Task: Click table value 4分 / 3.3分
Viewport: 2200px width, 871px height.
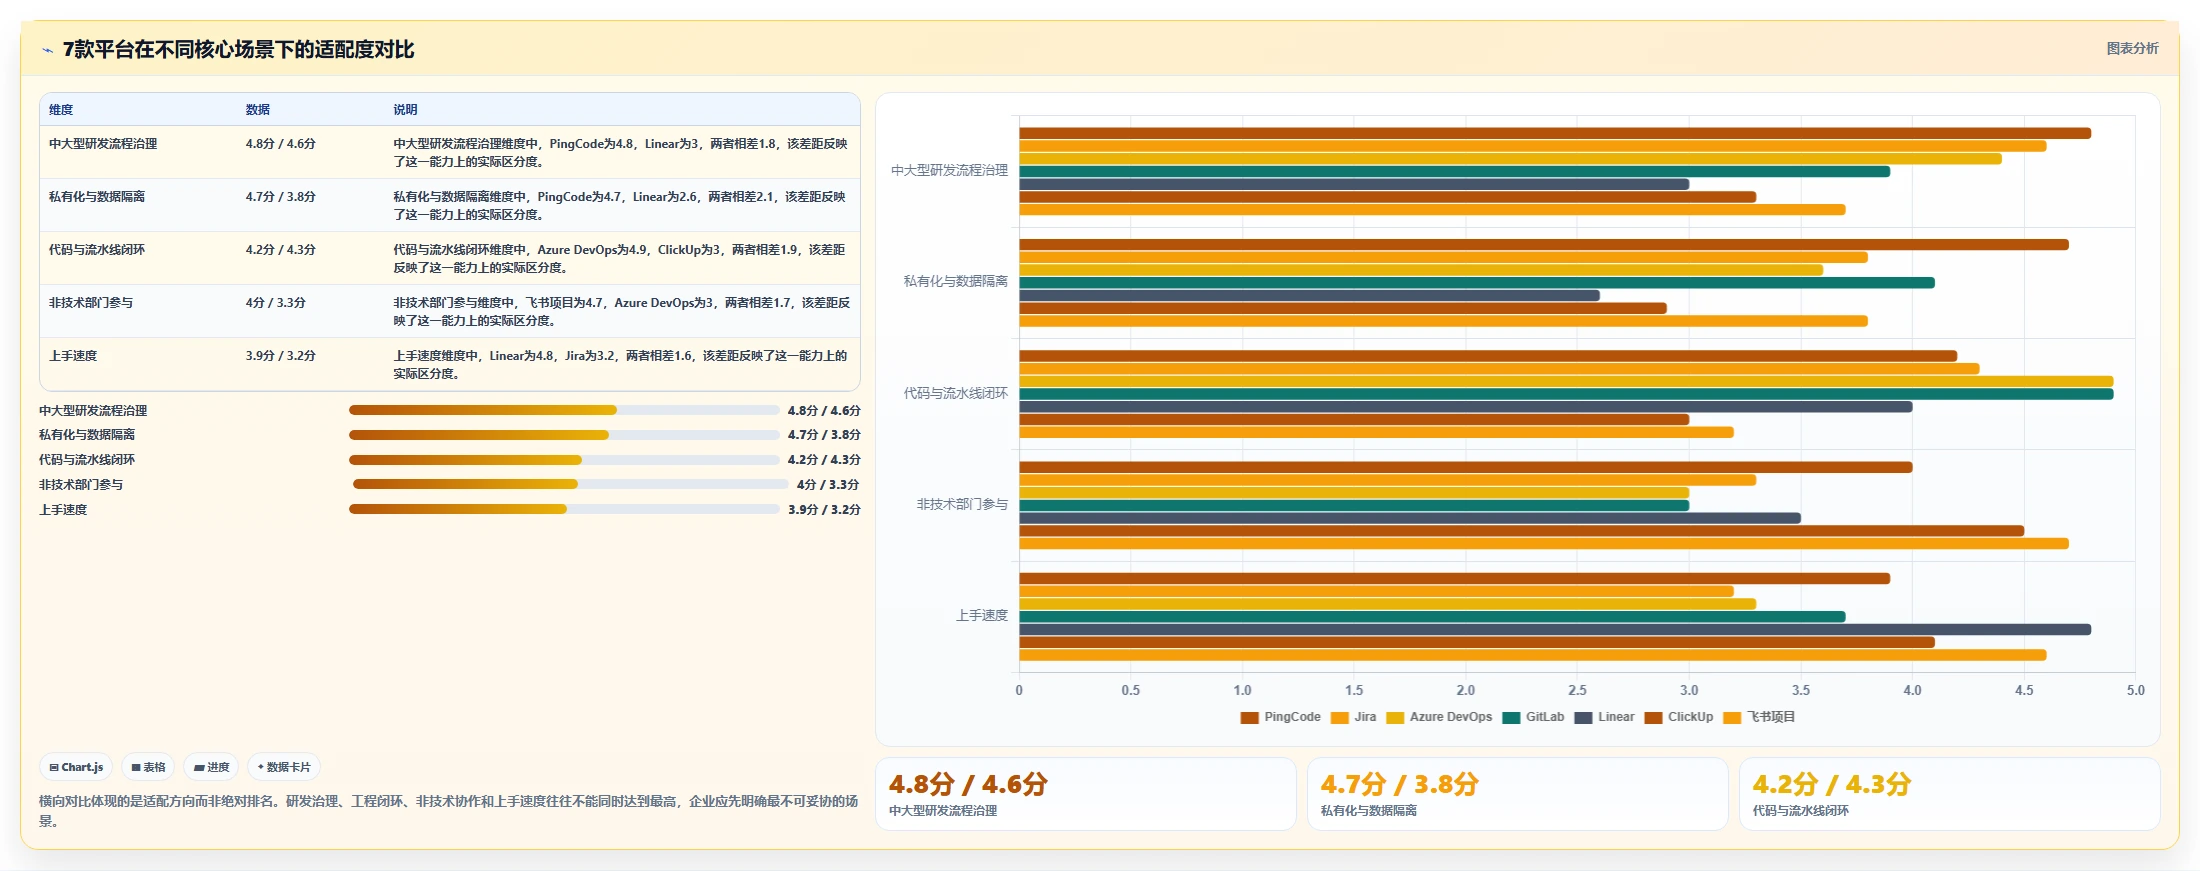Action: [x=276, y=303]
